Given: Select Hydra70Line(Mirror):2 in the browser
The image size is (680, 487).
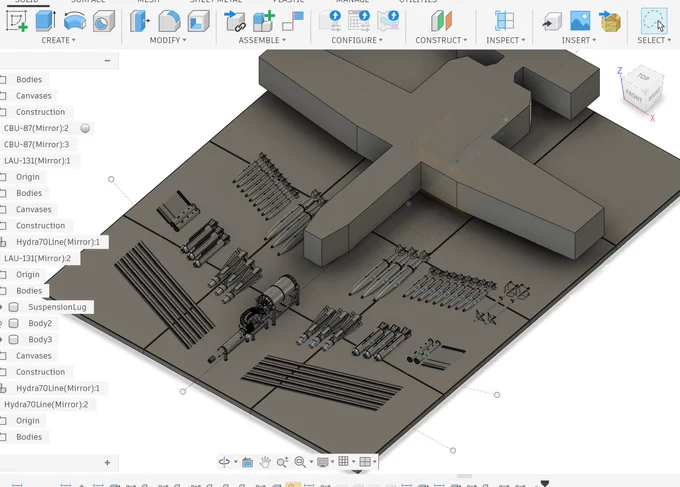Looking at the screenshot, I should coord(46,405).
